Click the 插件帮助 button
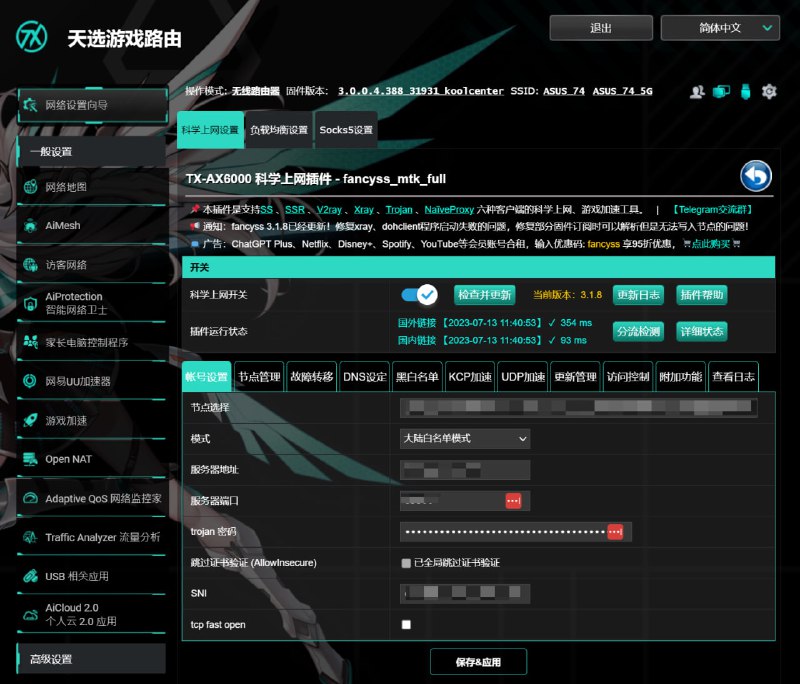 (x=702, y=295)
